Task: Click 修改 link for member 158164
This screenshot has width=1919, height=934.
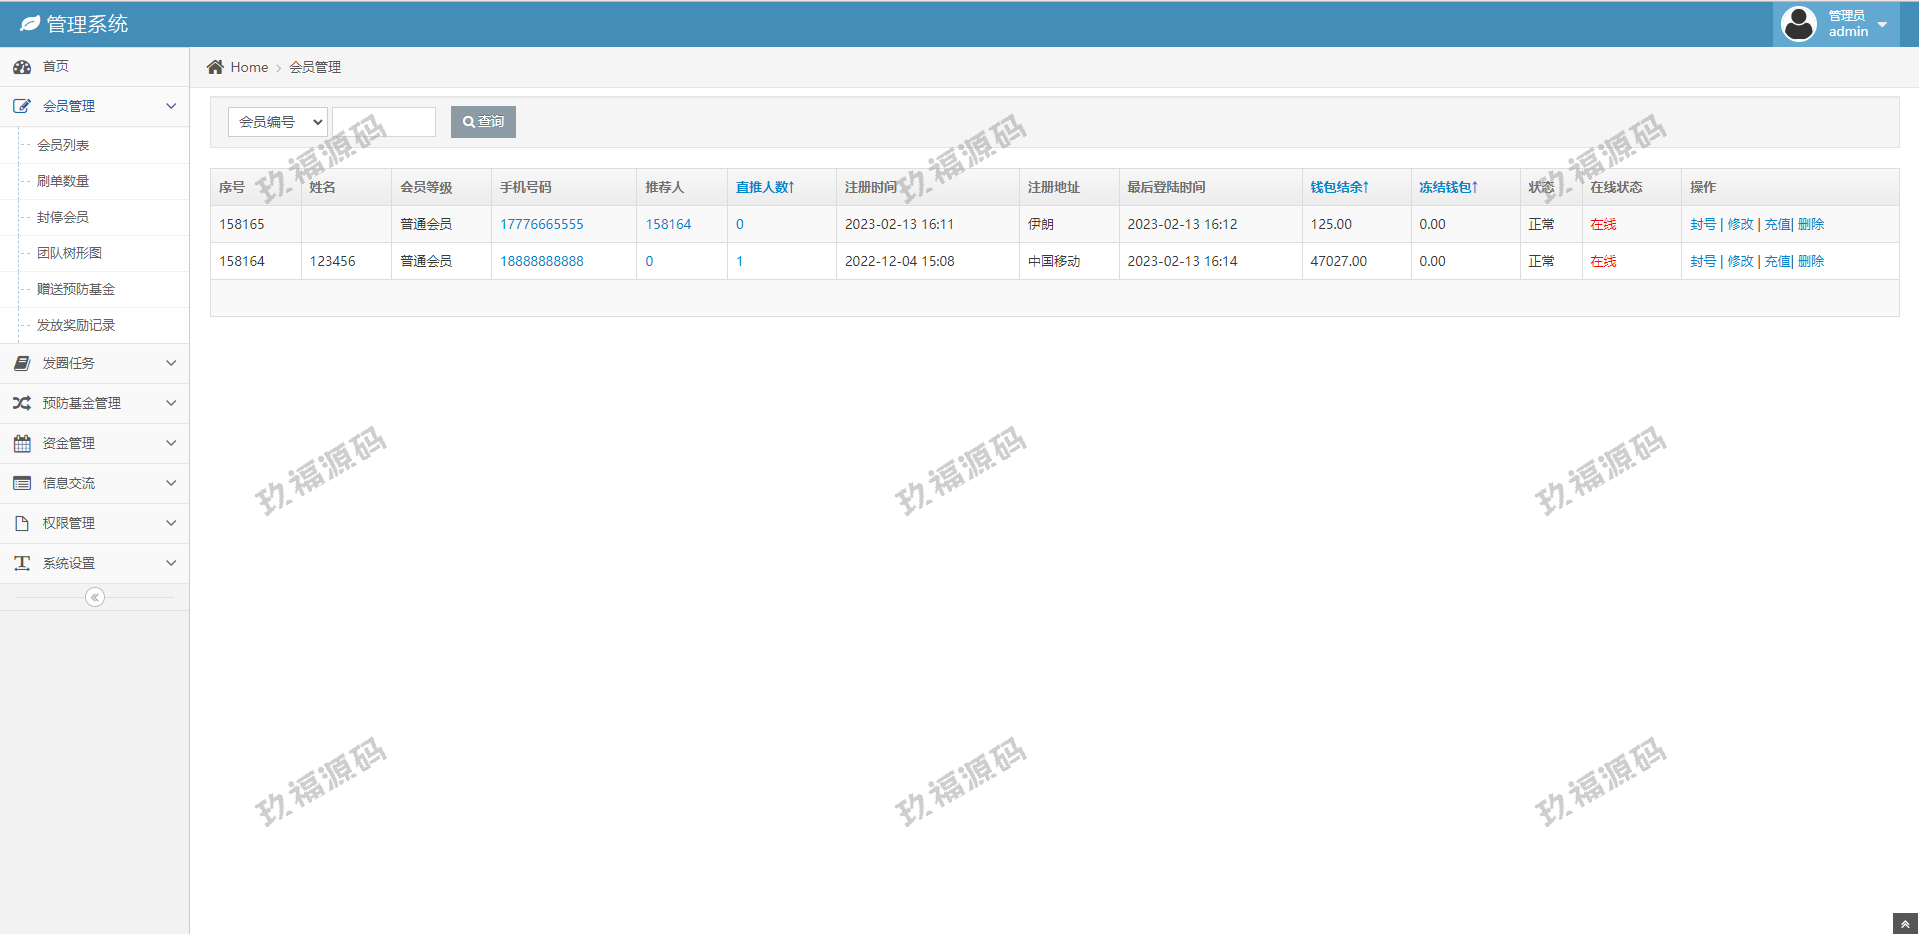Action: coord(1740,261)
